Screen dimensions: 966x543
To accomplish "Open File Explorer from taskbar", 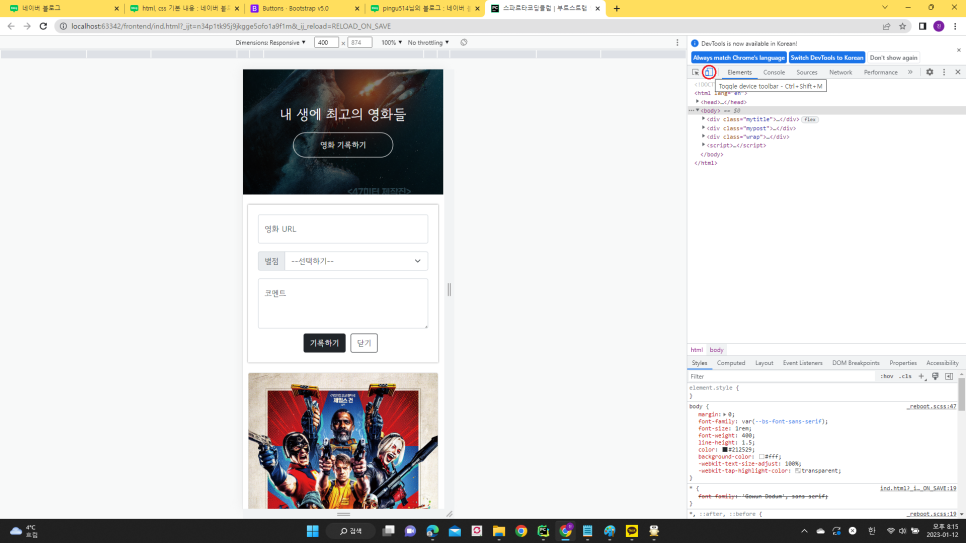I will (x=499, y=531).
